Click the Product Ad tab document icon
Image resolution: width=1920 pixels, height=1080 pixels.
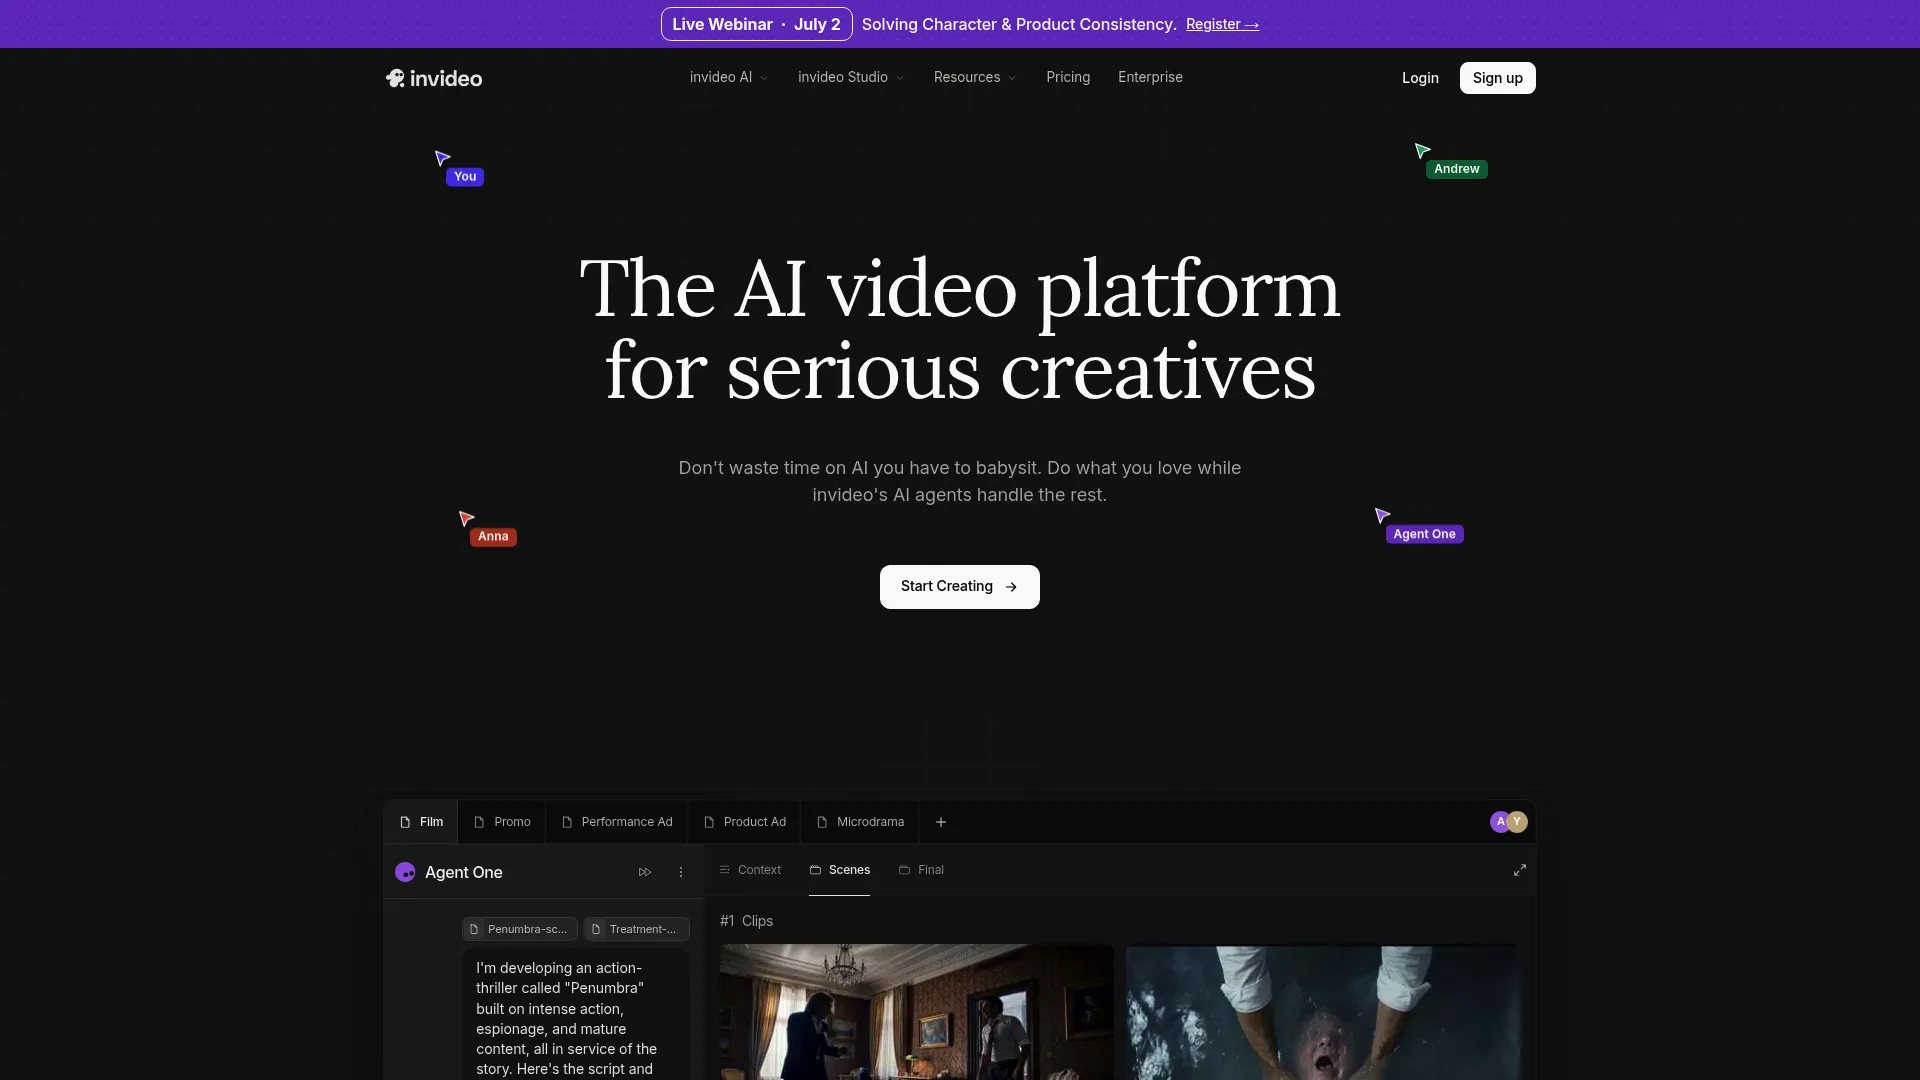pyautogui.click(x=709, y=822)
